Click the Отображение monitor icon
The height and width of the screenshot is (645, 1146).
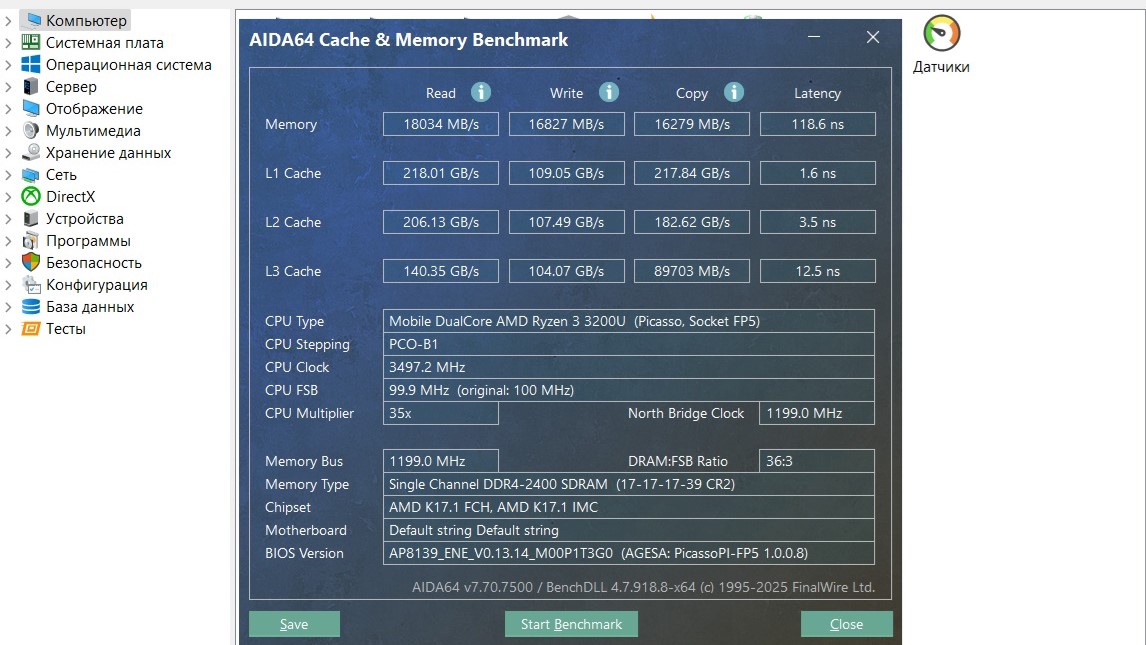click(31, 108)
